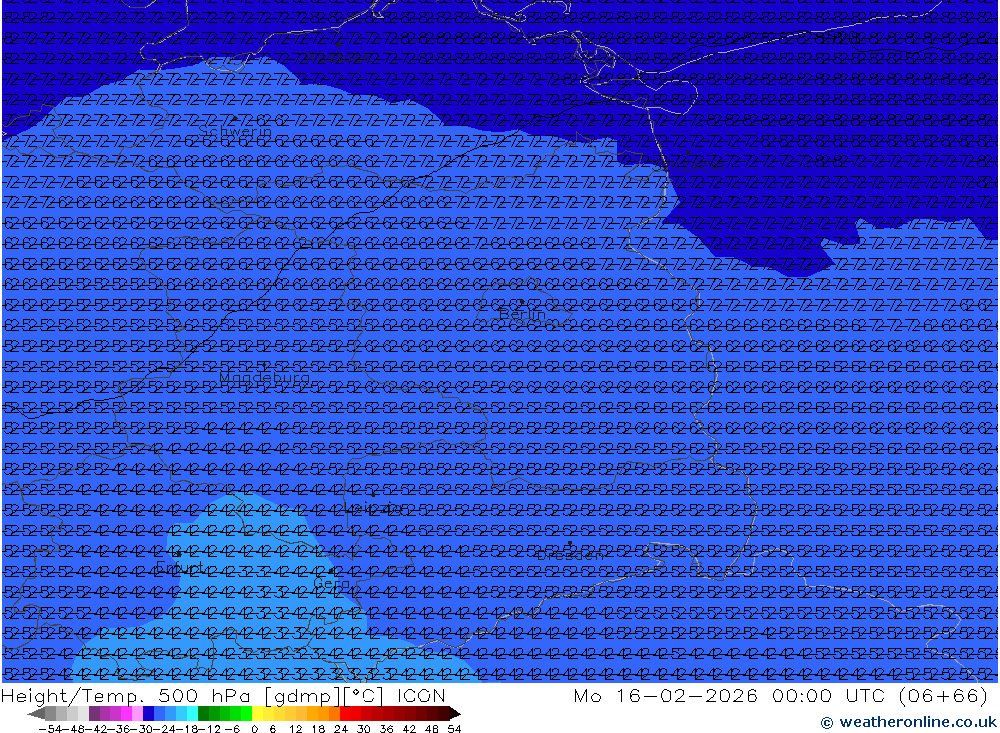This screenshot has height=733, width=1000.
Task: Click the ICON model name in title
Action: tap(421, 695)
